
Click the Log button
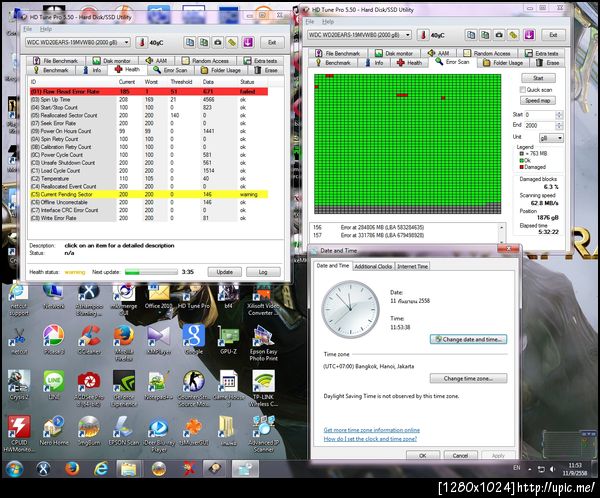(263, 272)
